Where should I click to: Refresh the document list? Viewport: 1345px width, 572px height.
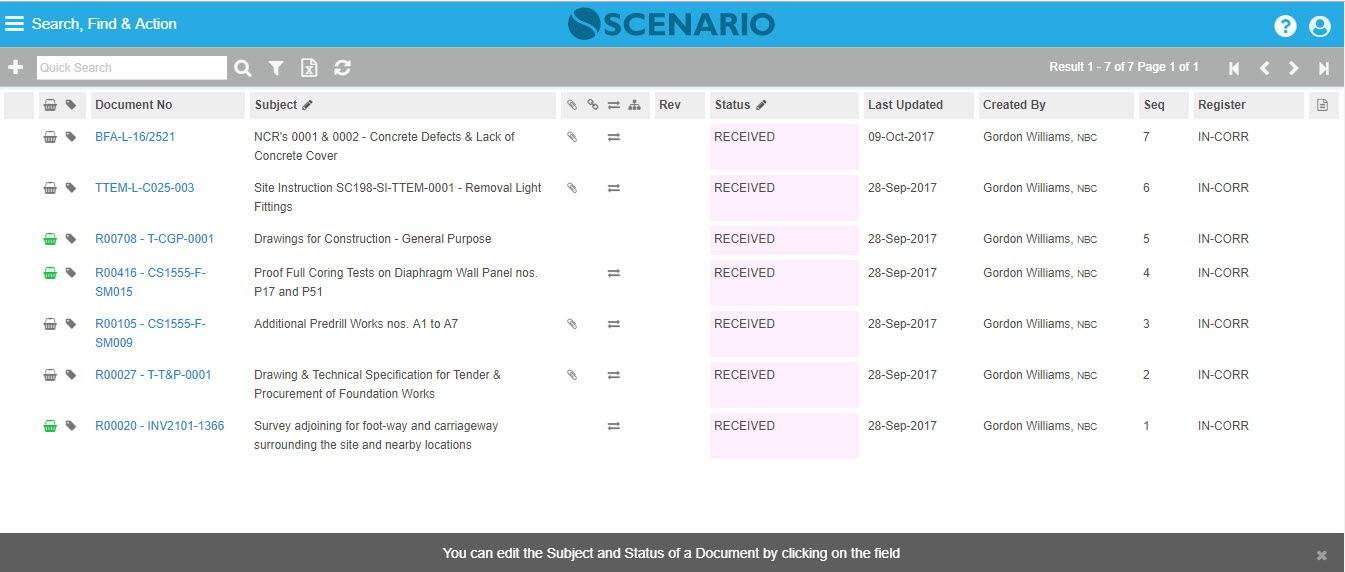tap(342, 68)
